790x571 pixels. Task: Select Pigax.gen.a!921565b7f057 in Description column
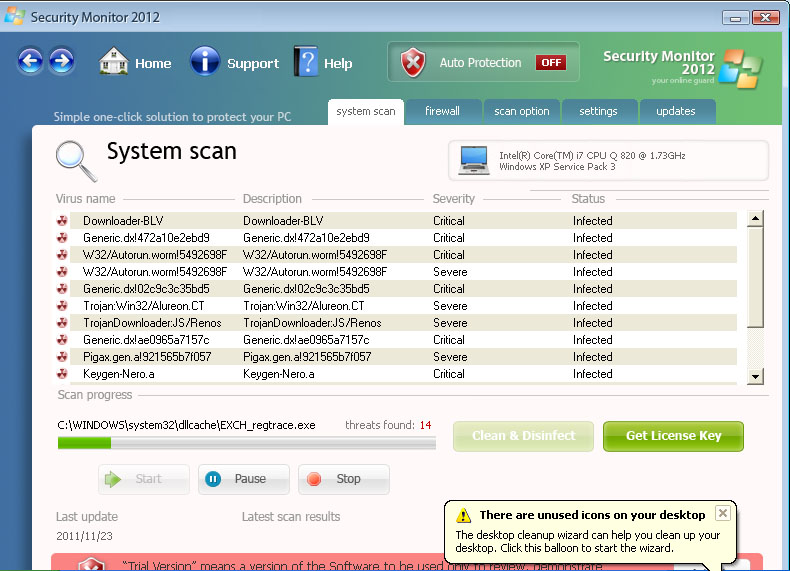click(x=307, y=357)
